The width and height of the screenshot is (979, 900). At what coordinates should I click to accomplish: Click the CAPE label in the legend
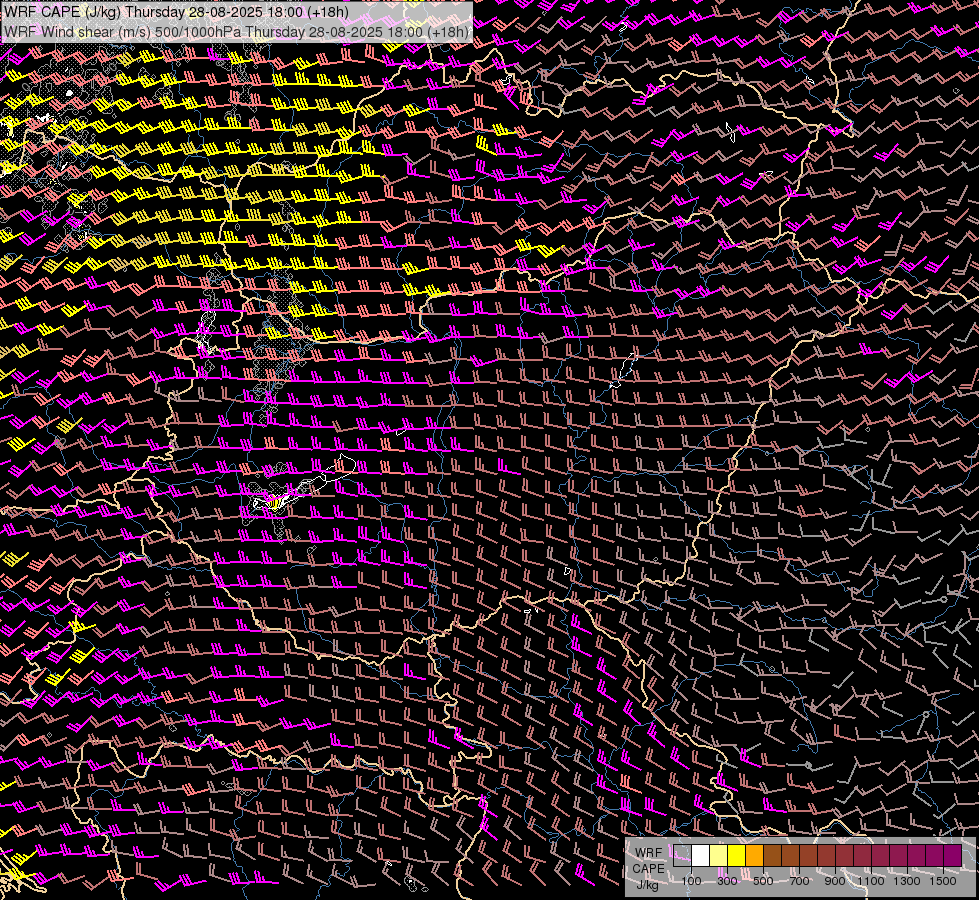click(x=648, y=869)
